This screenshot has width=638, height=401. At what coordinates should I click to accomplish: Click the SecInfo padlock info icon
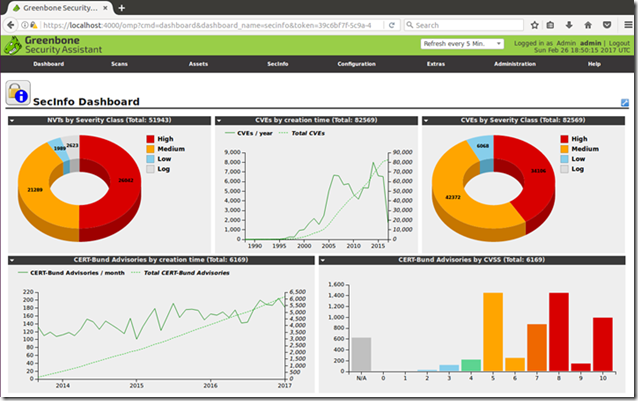(18, 93)
